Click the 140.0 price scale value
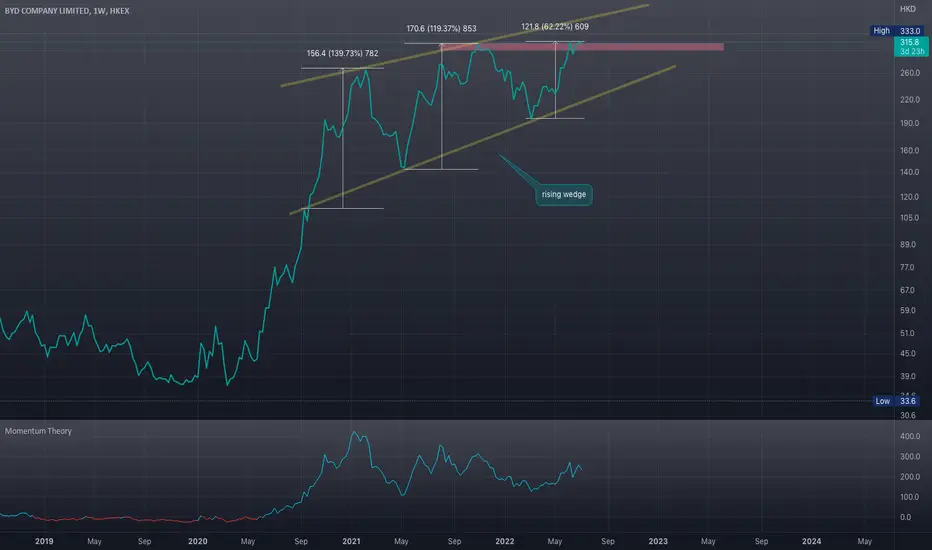The height and width of the screenshot is (550, 932). (909, 172)
